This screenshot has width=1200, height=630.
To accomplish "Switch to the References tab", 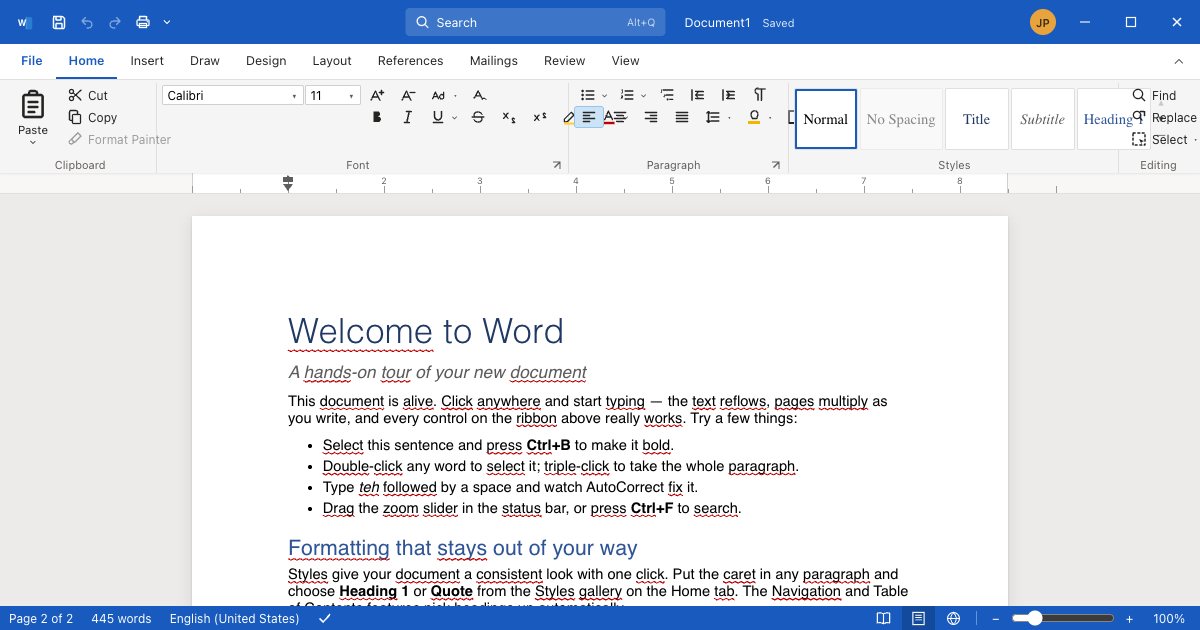I will (x=410, y=61).
